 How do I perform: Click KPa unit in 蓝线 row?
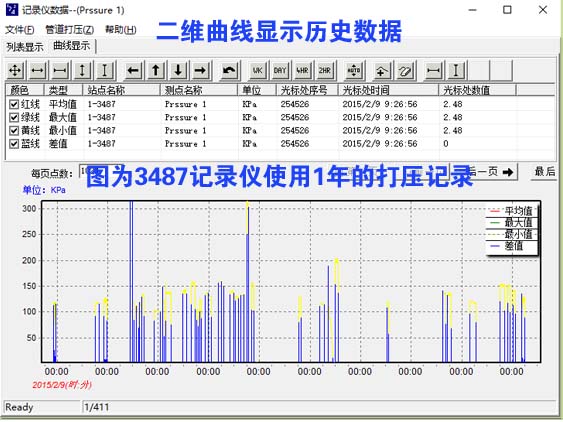pyautogui.click(x=250, y=144)
